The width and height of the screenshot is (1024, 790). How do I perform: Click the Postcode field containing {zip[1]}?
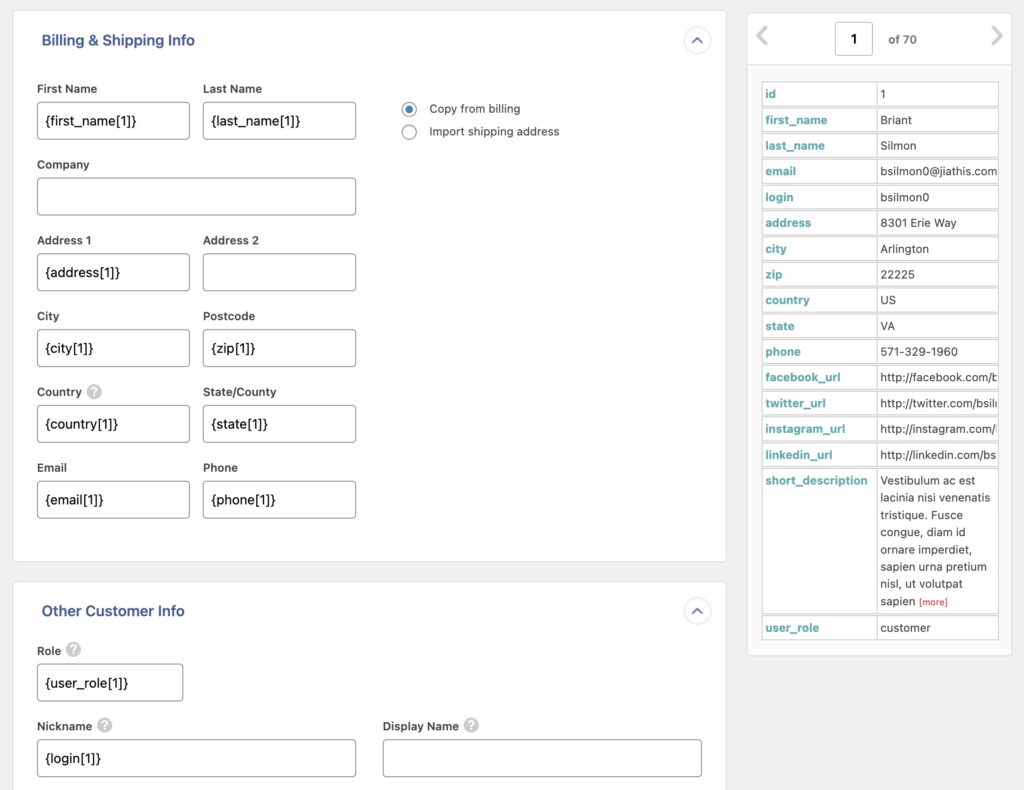279,348
